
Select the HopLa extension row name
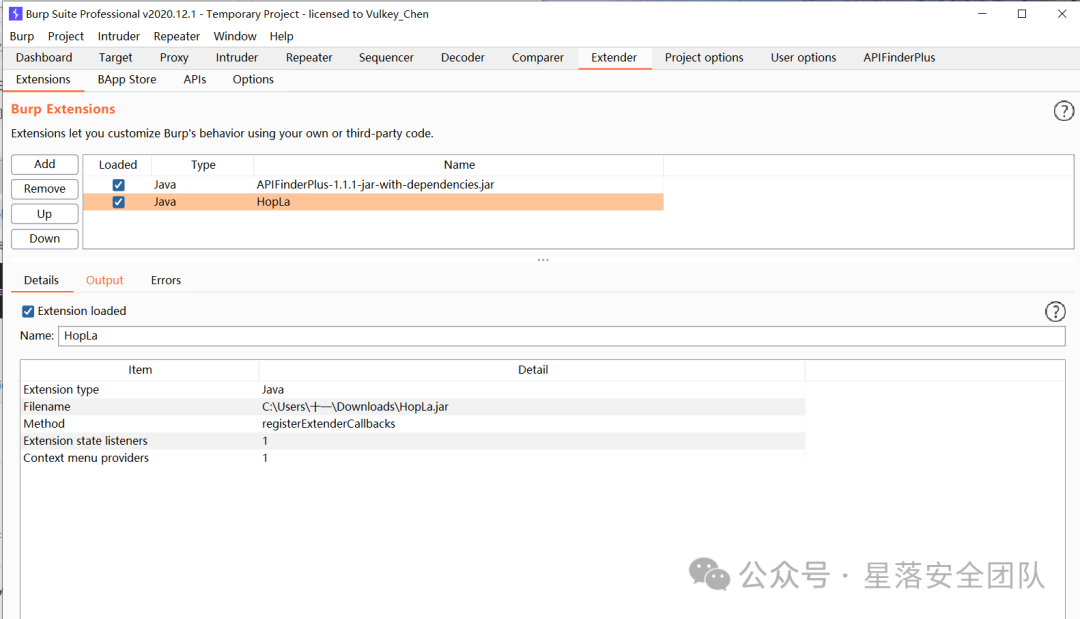(x=273, y=202)
